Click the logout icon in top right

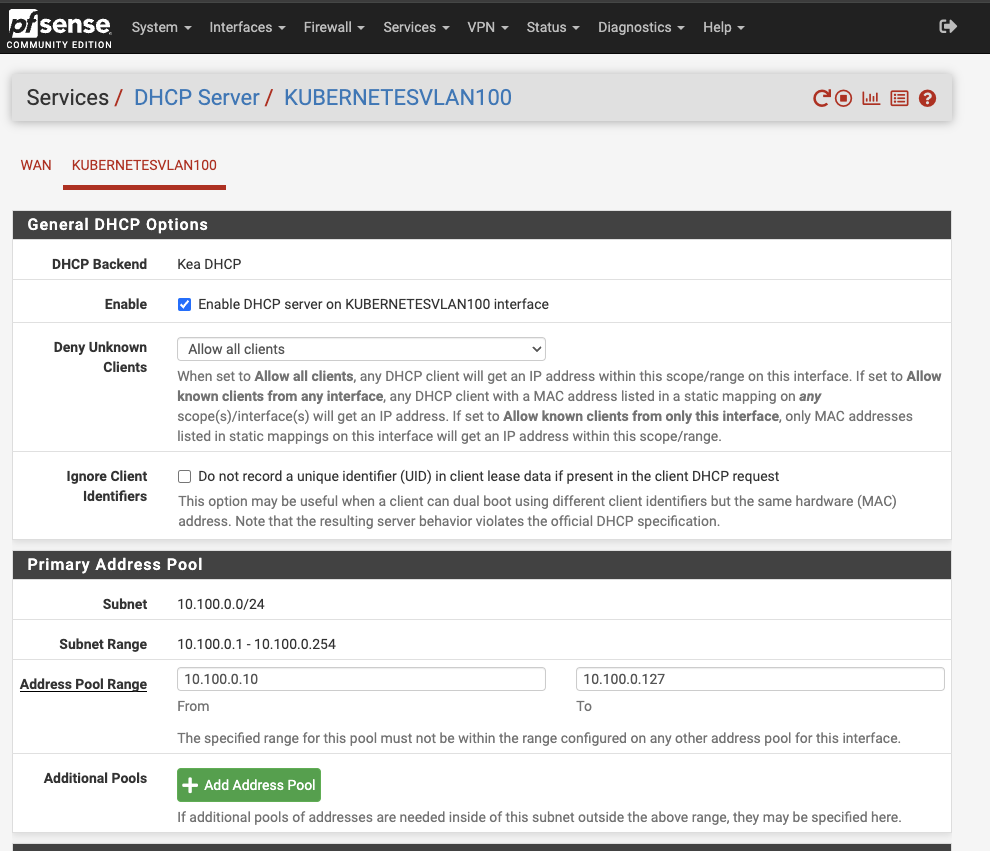click(x=947, y=27)
